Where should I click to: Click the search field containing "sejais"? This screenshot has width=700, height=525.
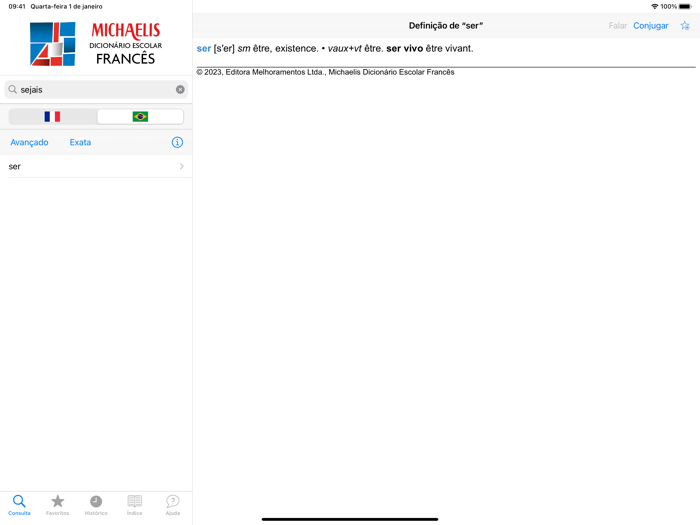(x=96, y=89)
